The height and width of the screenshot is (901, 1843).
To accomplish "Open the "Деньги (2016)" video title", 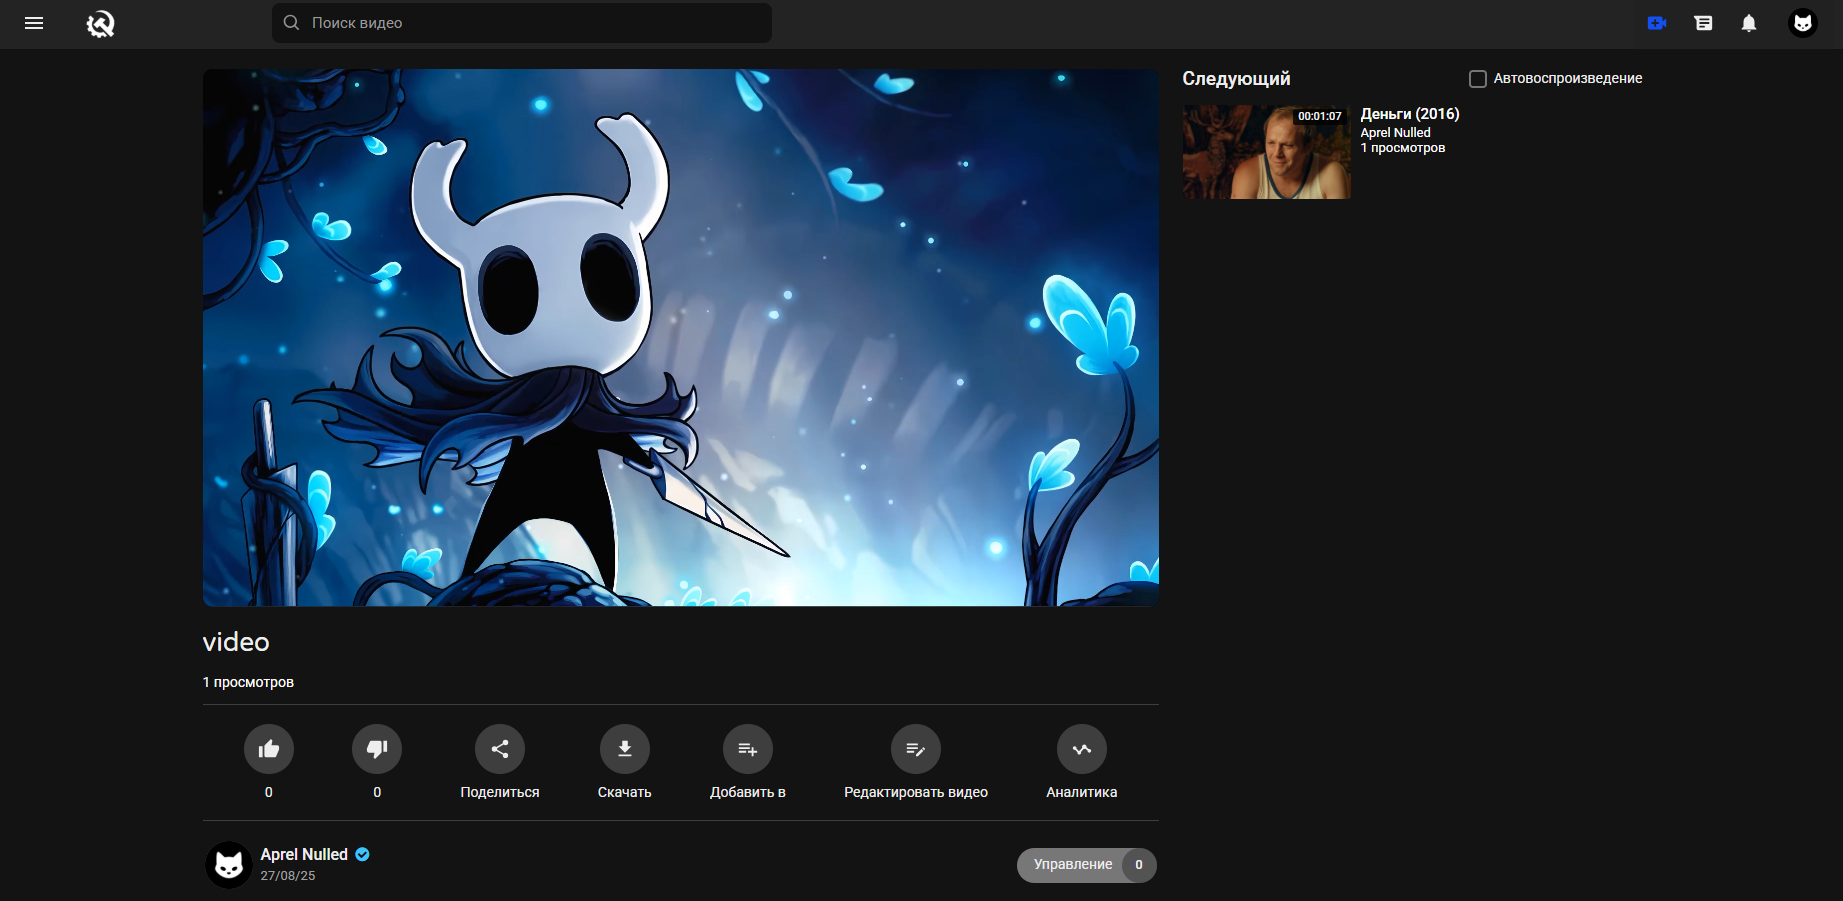I will pyautogui.click(x=1410, y=114).
